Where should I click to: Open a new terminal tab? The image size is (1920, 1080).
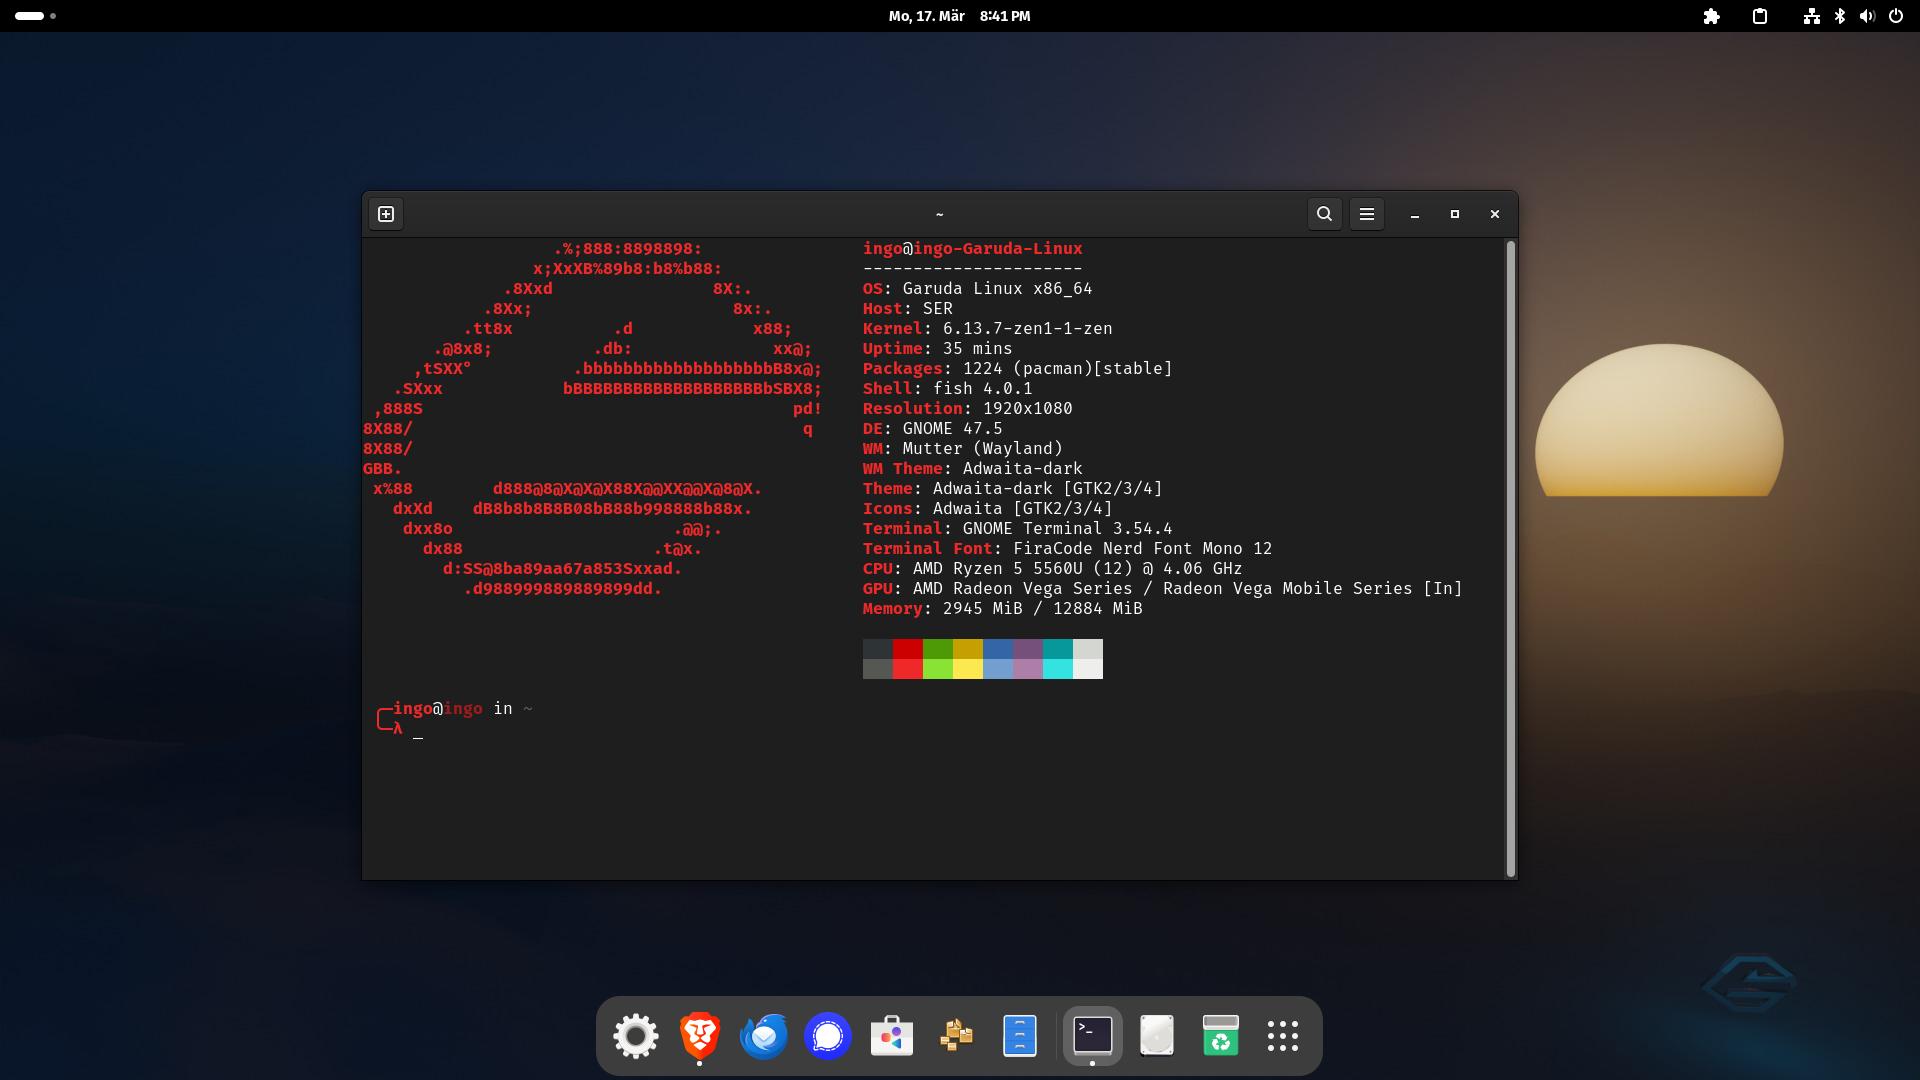tap(386, 214)
